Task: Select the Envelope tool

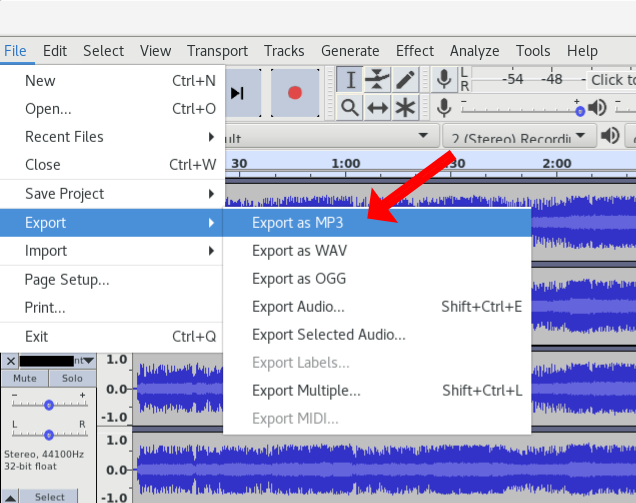Action: (x=377, y=80)
